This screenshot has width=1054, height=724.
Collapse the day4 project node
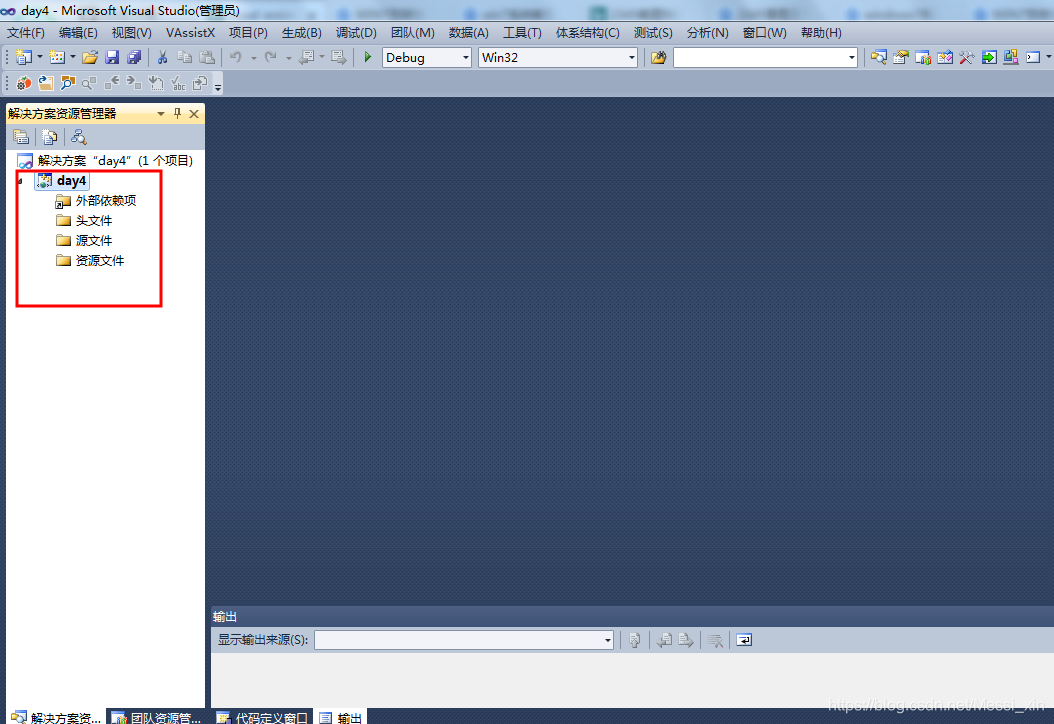20,181
